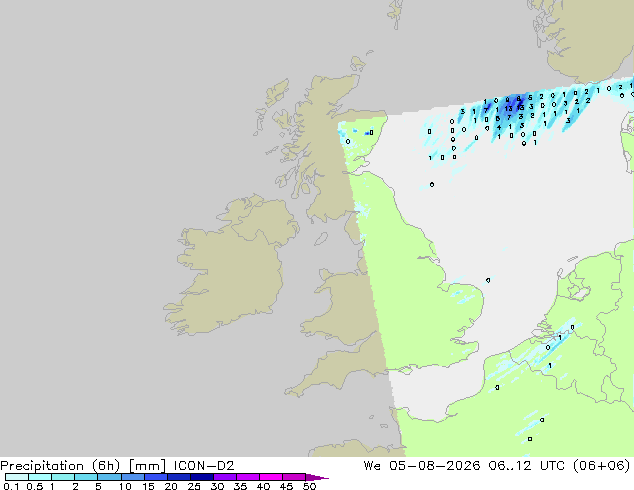This screenshot has width=634, height=490.
Task: Choose the 2–5 mm legend color segment
Action: tap(86, 477)
